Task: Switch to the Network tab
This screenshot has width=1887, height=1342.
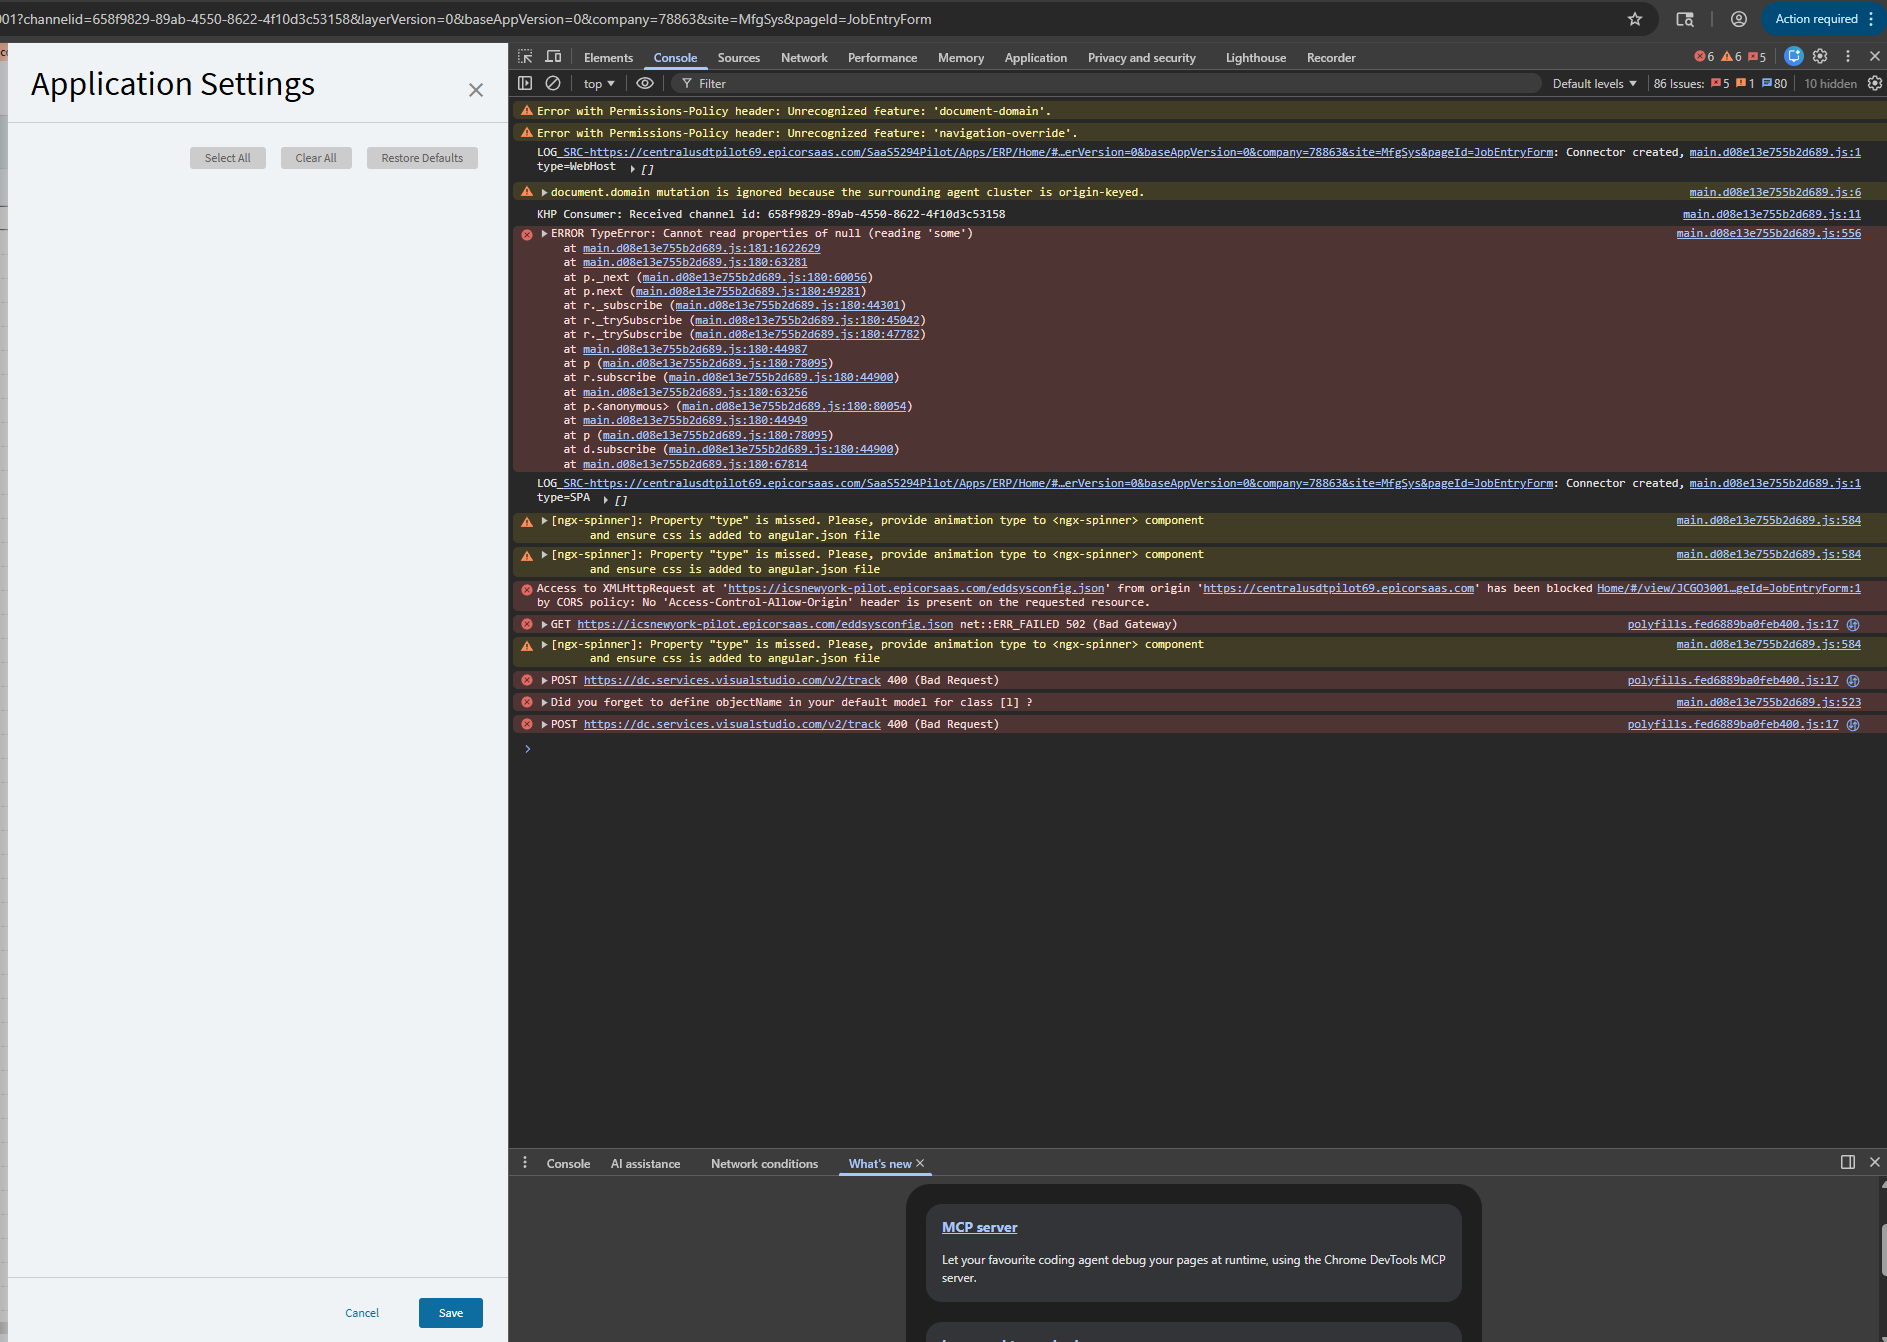Action: point(804,58)
